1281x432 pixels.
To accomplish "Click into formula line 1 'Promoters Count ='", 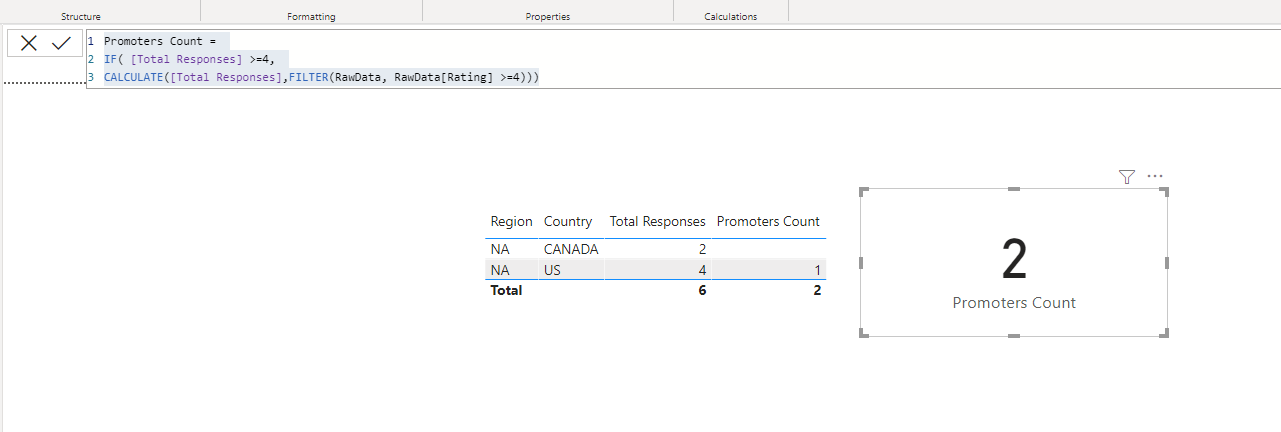I will pos(160,41).
